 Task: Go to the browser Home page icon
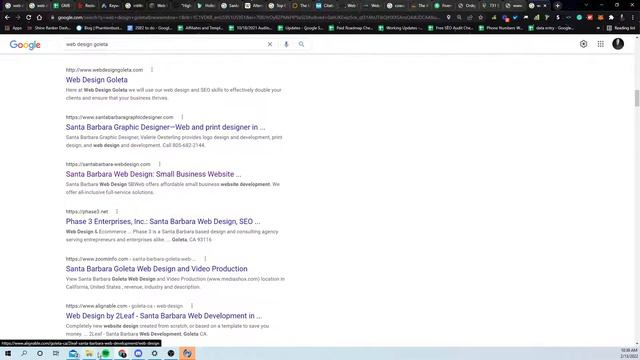(39, 18)
